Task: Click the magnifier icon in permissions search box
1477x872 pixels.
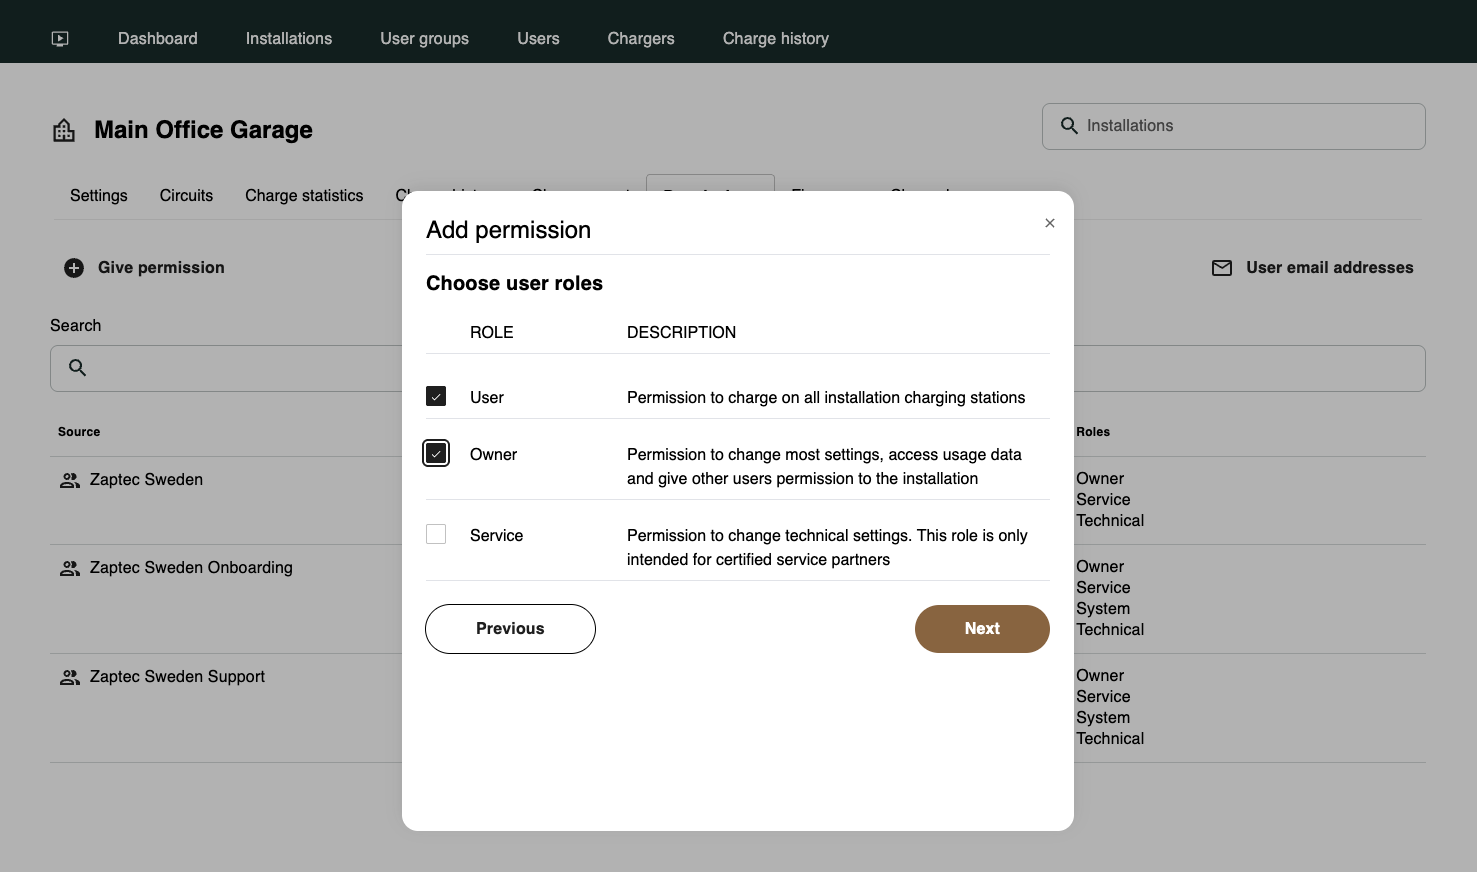Action: (77, 368)
